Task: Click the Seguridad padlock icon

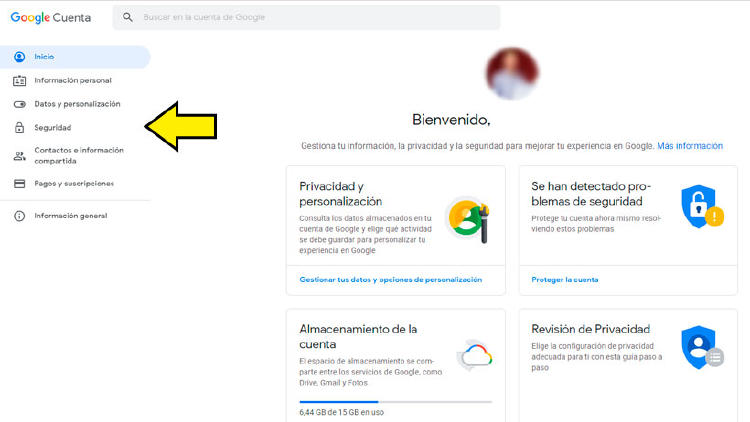Action: (19, 128)
